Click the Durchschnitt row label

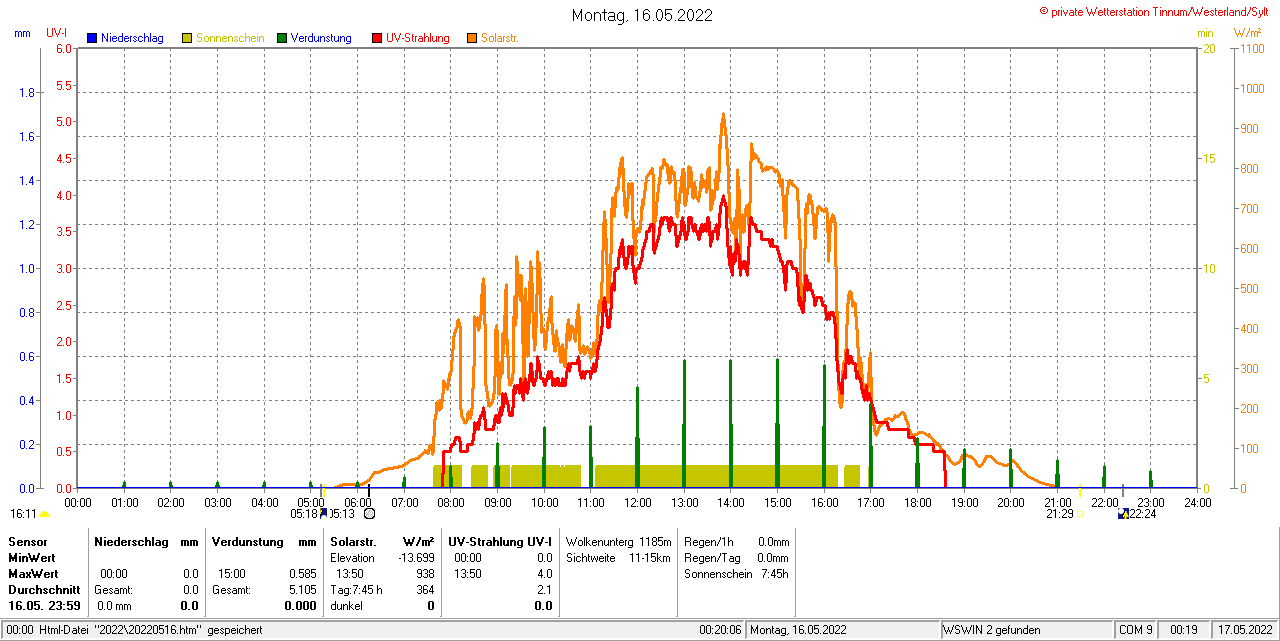44,590
